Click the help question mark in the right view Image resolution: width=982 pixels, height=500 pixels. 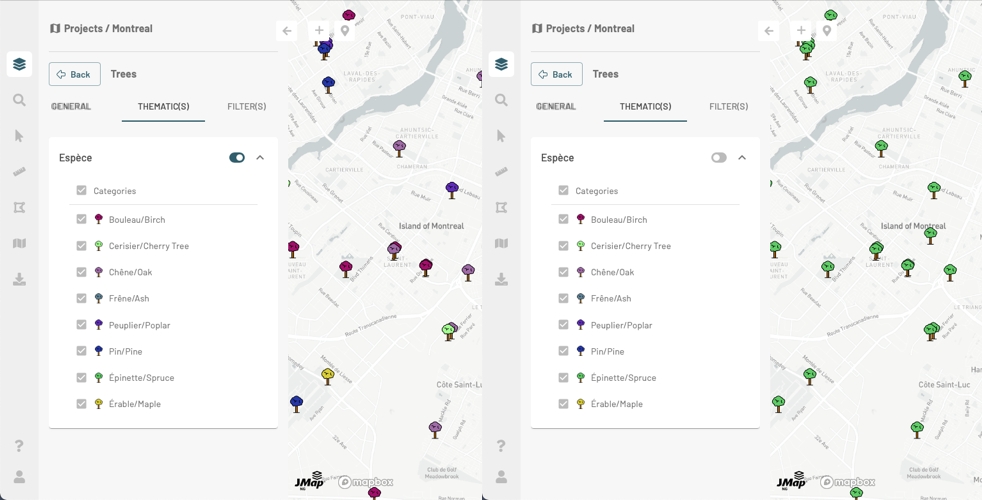(x=501, y=446)
